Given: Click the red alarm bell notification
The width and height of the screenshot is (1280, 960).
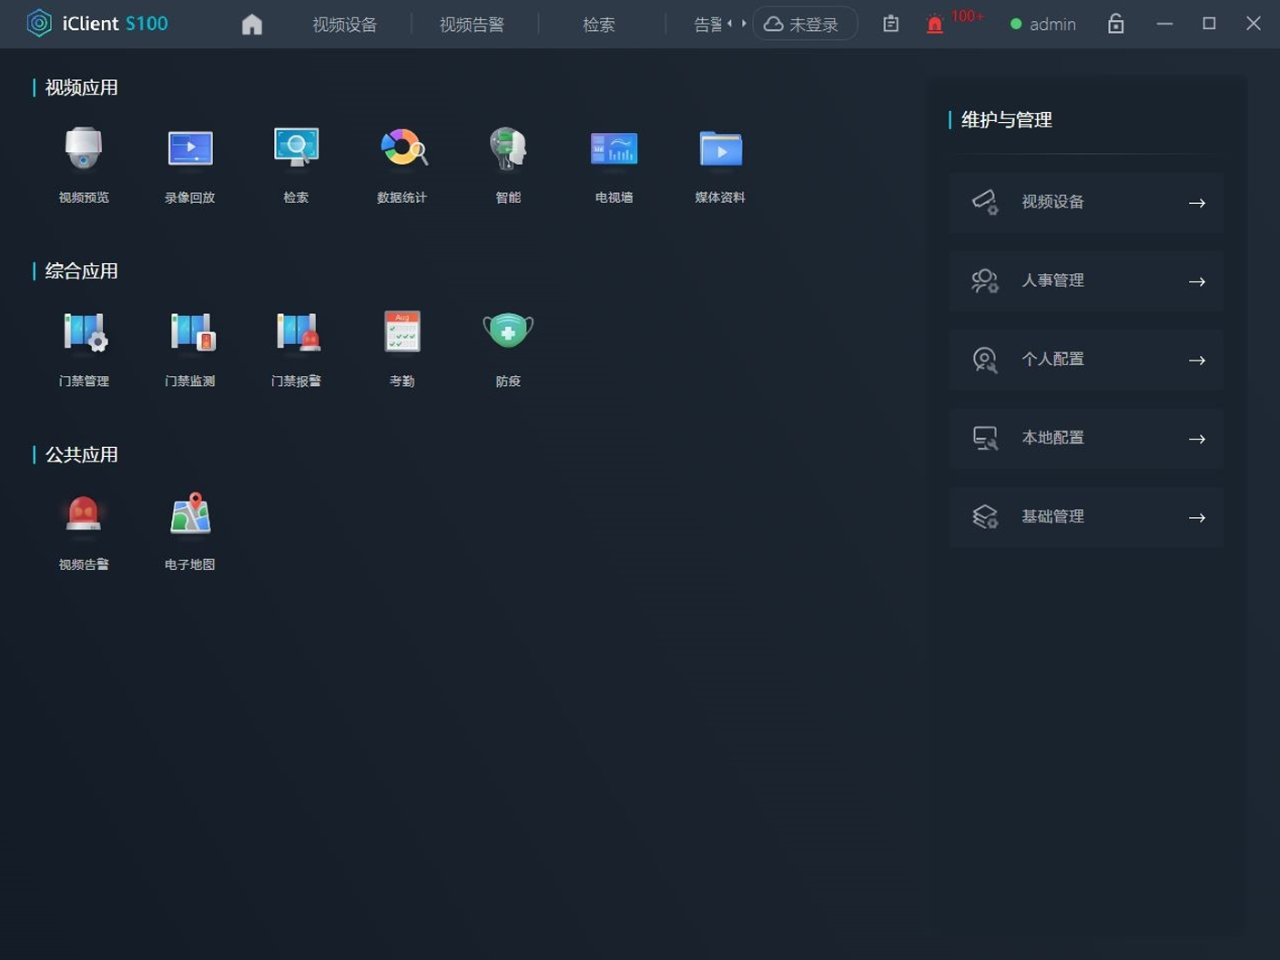Looking at the screenshot, I should pyautogui.click(x=935, y=25).
